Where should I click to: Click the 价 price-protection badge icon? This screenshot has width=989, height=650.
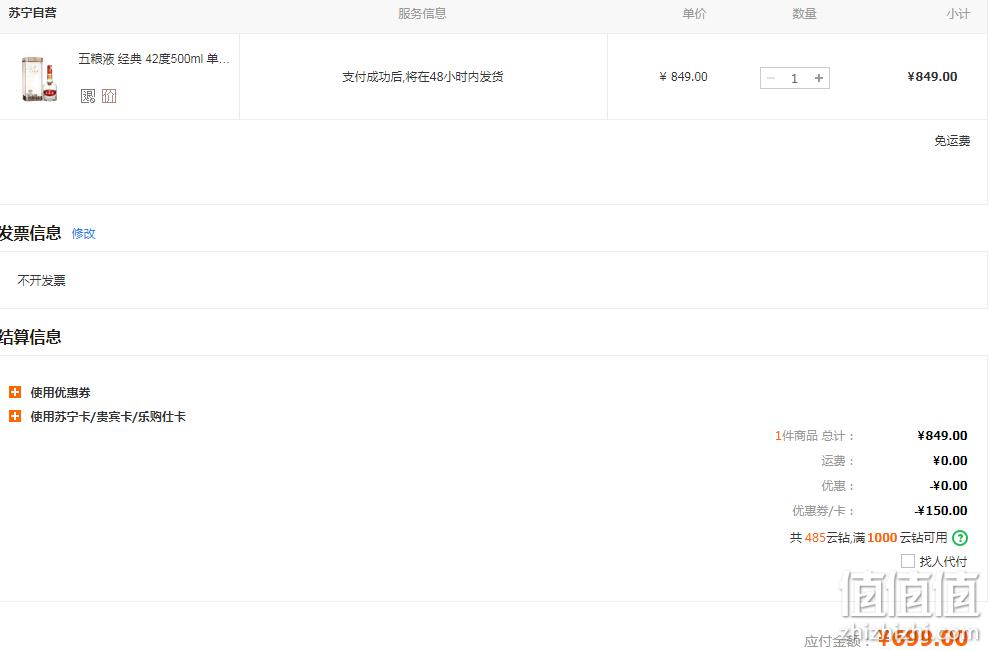(109, 96)
